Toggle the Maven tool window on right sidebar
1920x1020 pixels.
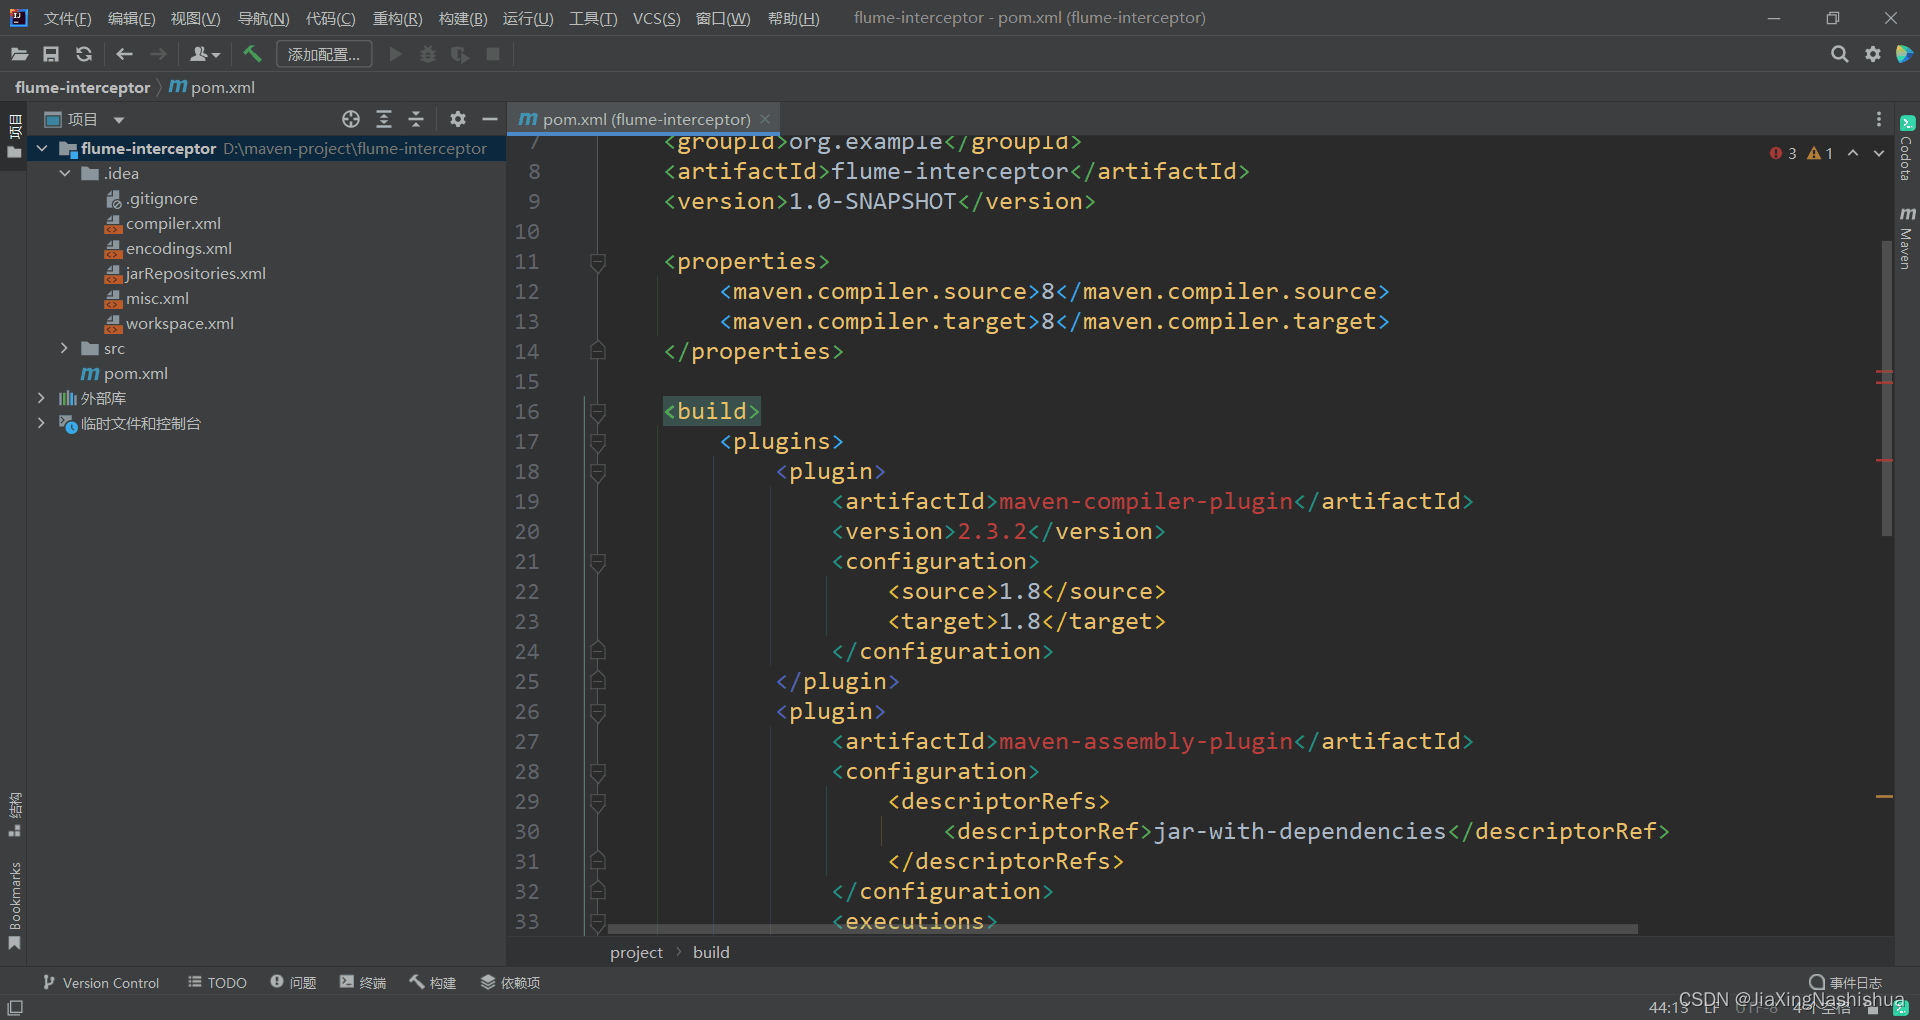click(1907, 238)
